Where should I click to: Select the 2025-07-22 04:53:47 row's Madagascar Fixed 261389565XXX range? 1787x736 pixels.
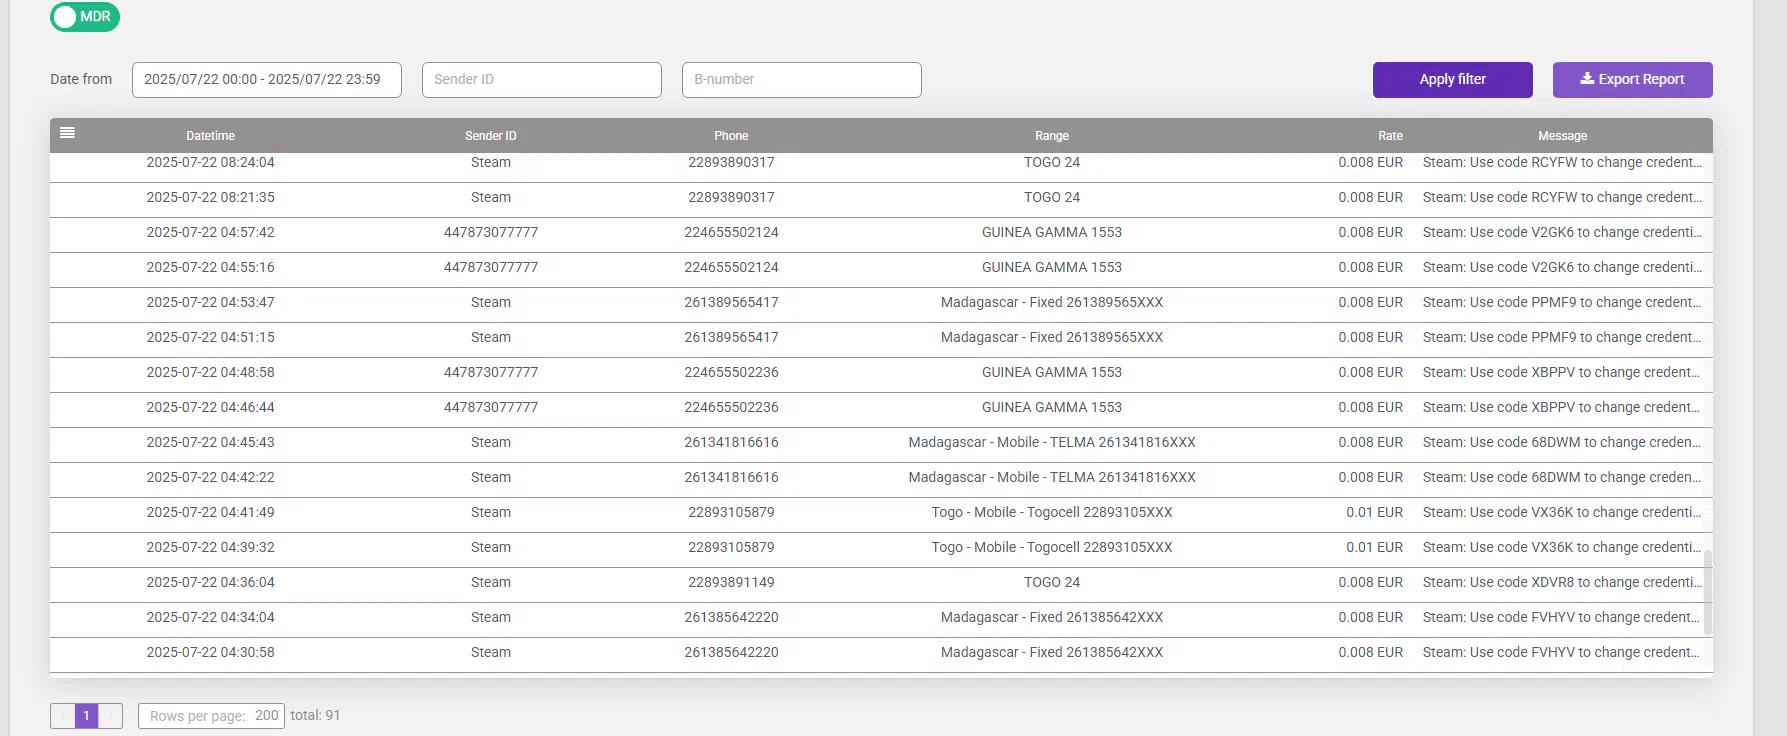[1052, 302]
